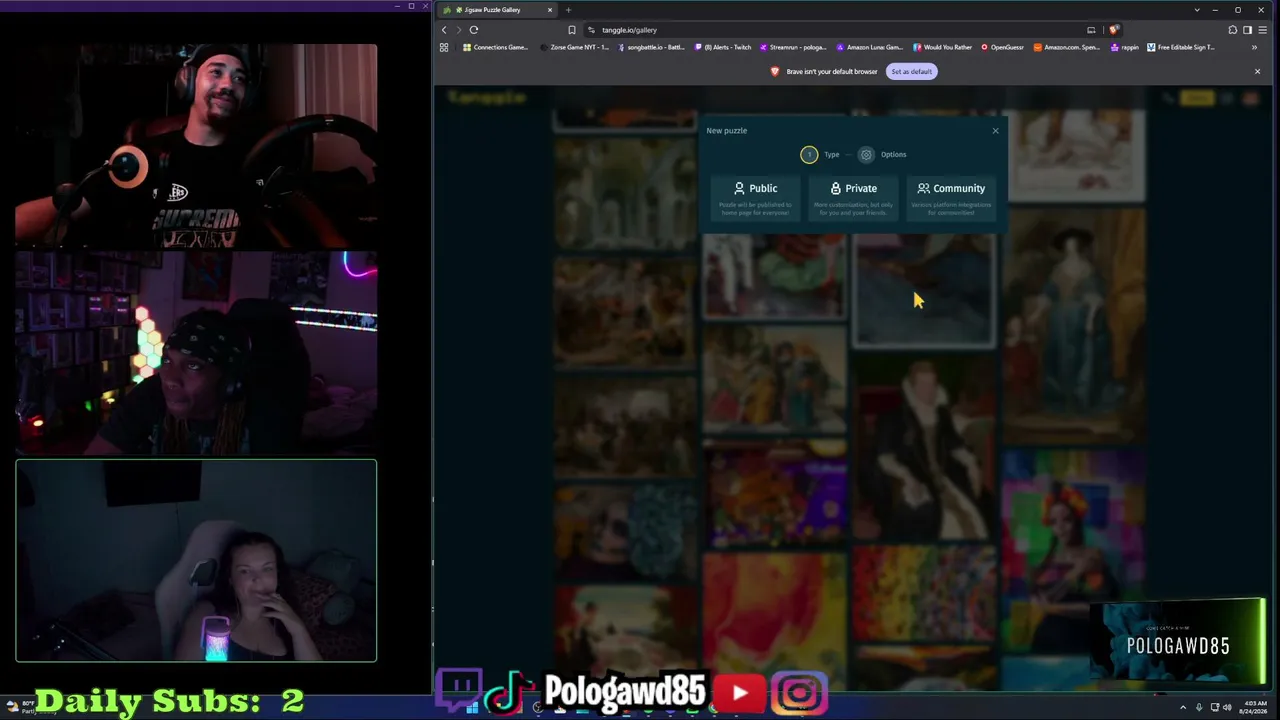Screen dimensions: 1280x720
Task: Open the microphone indicator in system tray
Action: pyautogui.click(x=1199, y=707)
